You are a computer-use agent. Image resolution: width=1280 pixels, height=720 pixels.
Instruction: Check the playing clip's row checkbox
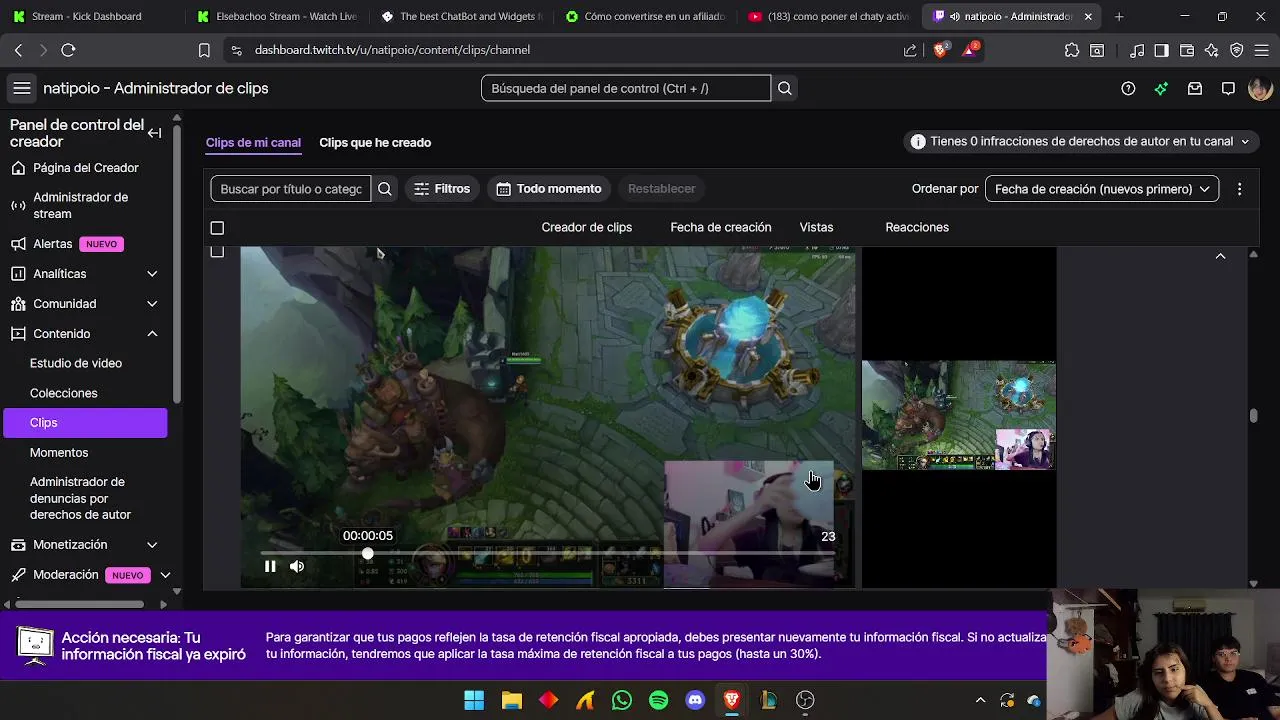pyautogui.click(x=217, y=252)
